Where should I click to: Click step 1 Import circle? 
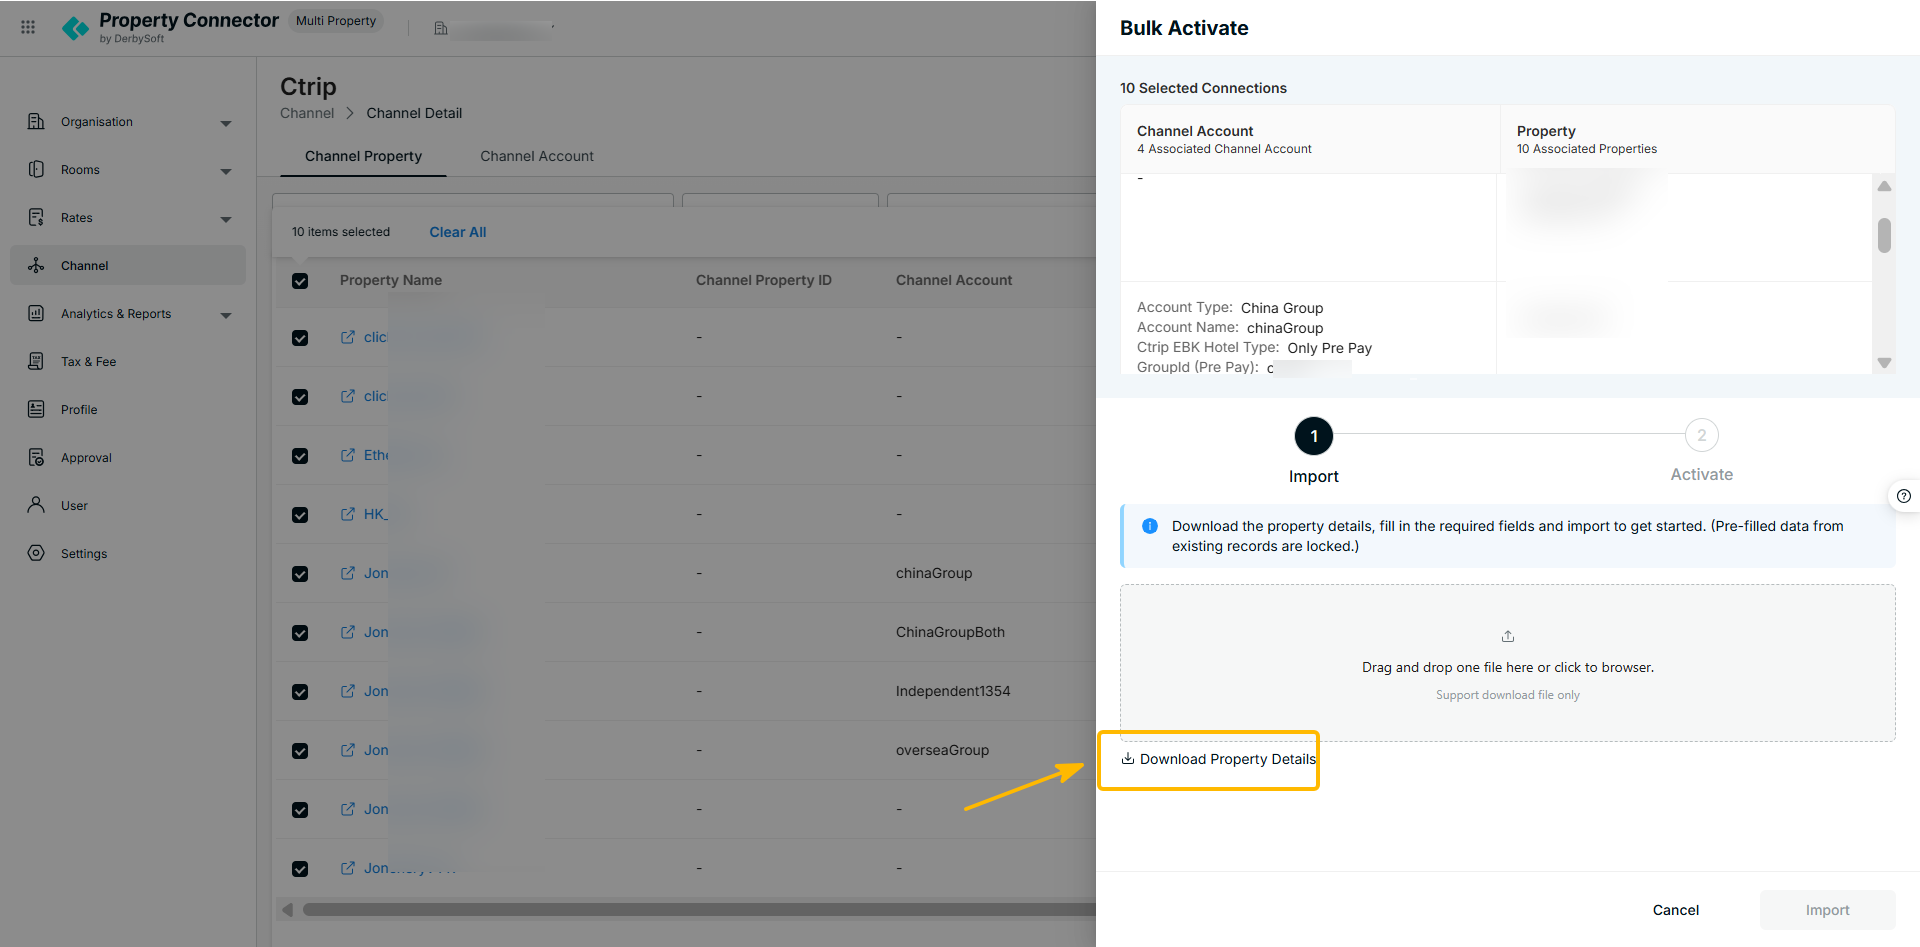tap(1314, 436)
